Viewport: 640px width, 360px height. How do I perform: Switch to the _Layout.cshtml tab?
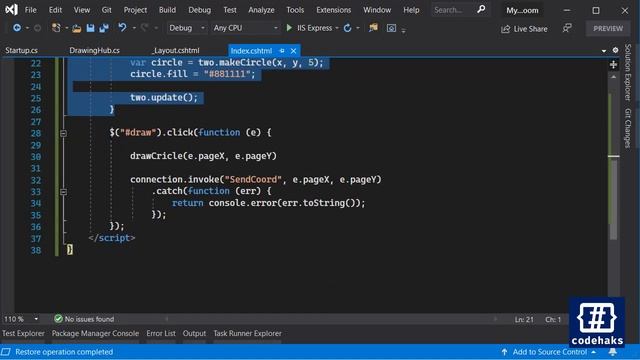point(176,51)
